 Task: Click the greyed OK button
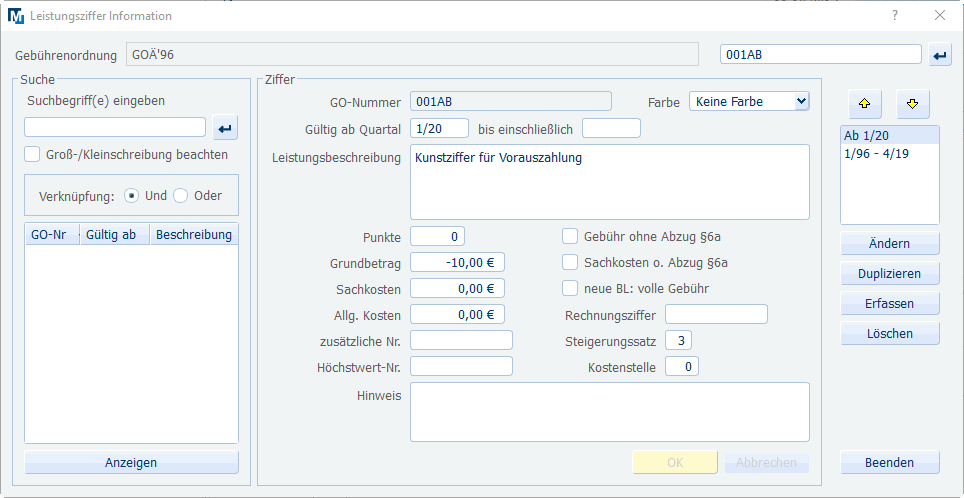point(675,462)
